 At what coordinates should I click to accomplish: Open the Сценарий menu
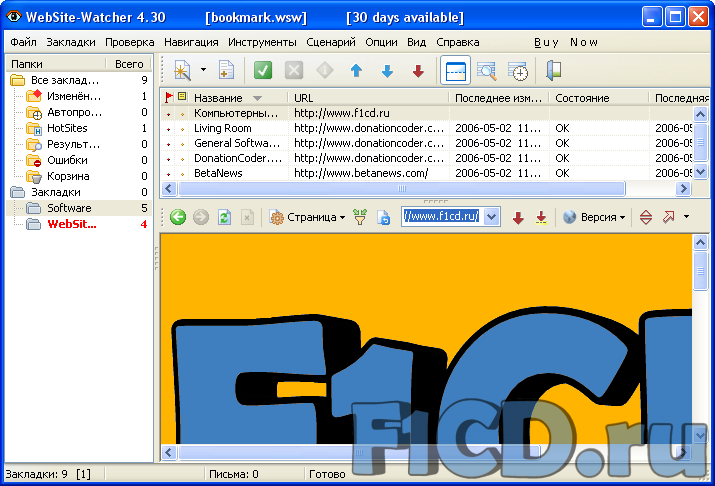[x=331, y=42]
